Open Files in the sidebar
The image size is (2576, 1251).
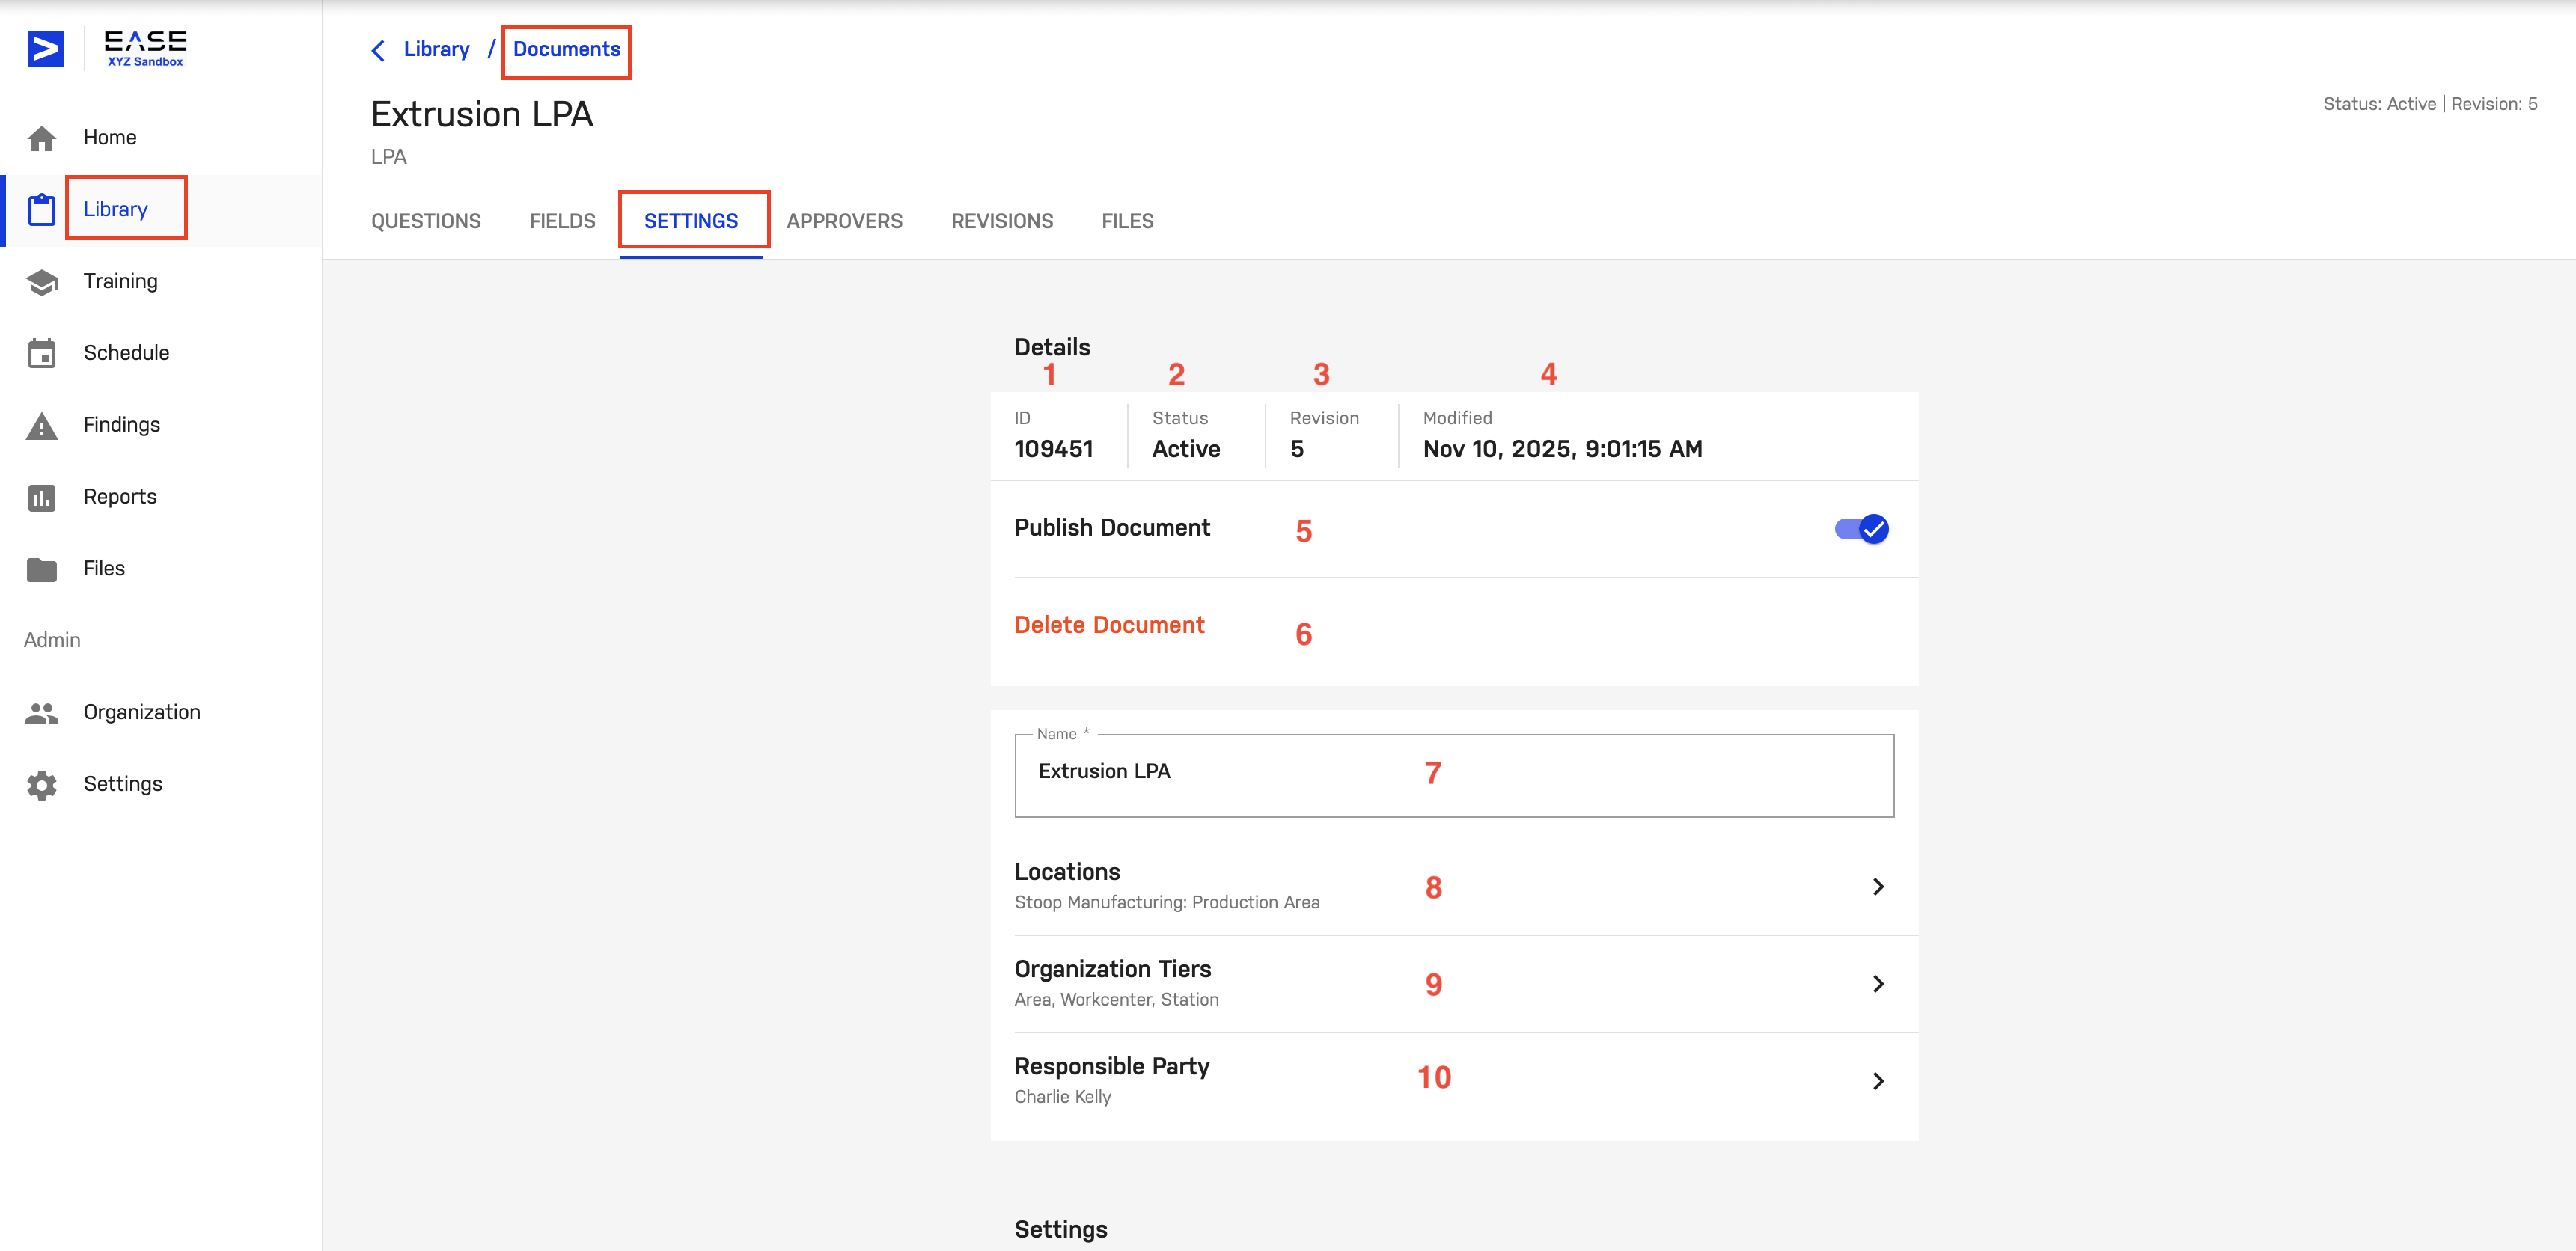(104, 569)
